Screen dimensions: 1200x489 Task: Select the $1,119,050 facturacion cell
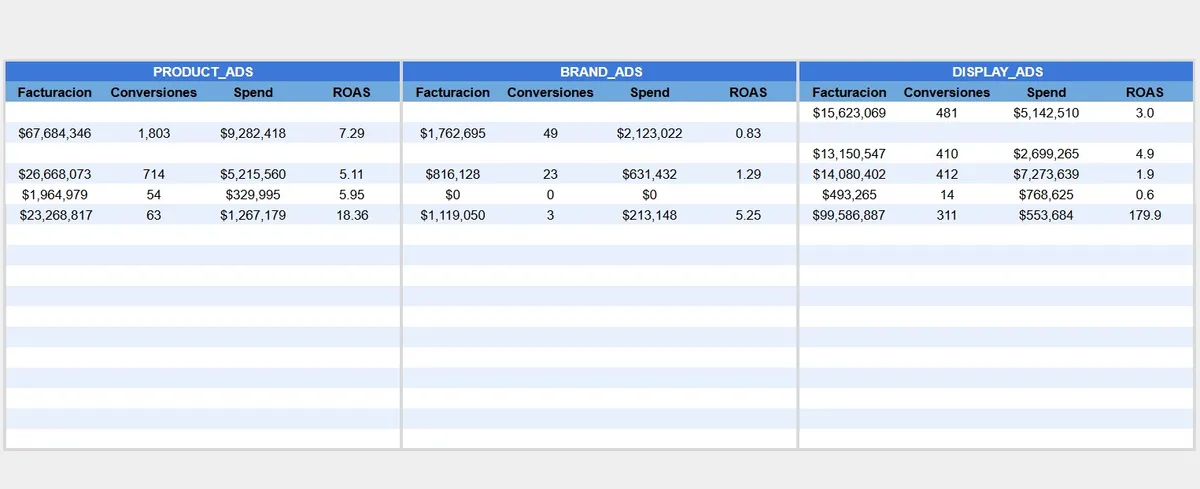tap(453, 215)
